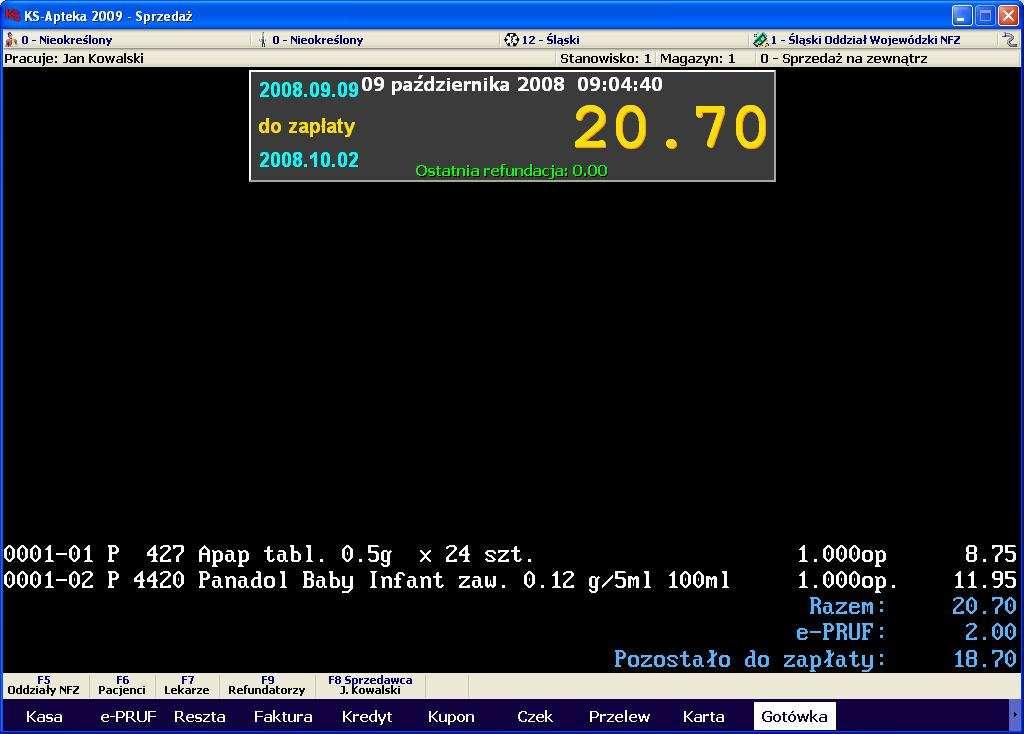This screenshot has height=734, width=1024.
Task: Select Gotówka payment option
Action: pyautogui.click(x=794, y=716)
